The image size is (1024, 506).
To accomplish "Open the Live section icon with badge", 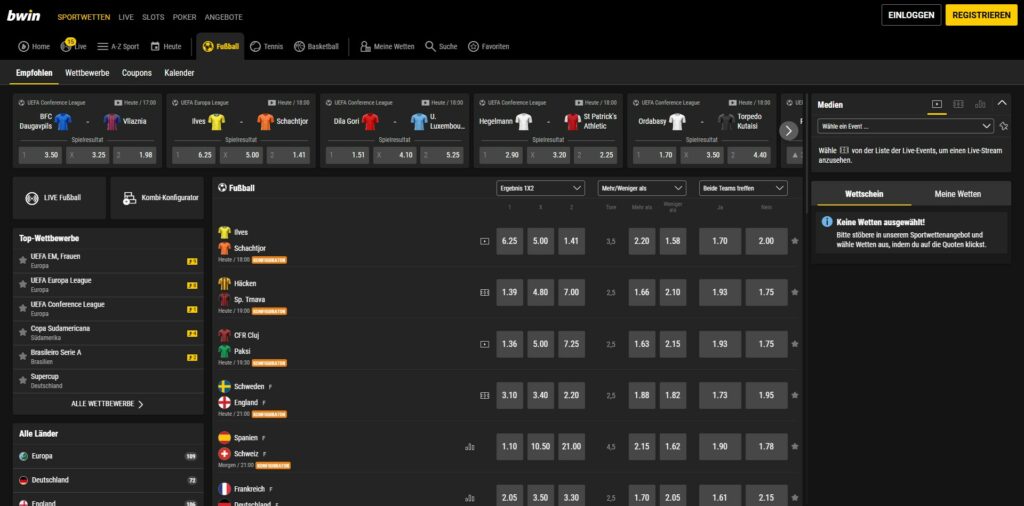I will click(73, 46).
